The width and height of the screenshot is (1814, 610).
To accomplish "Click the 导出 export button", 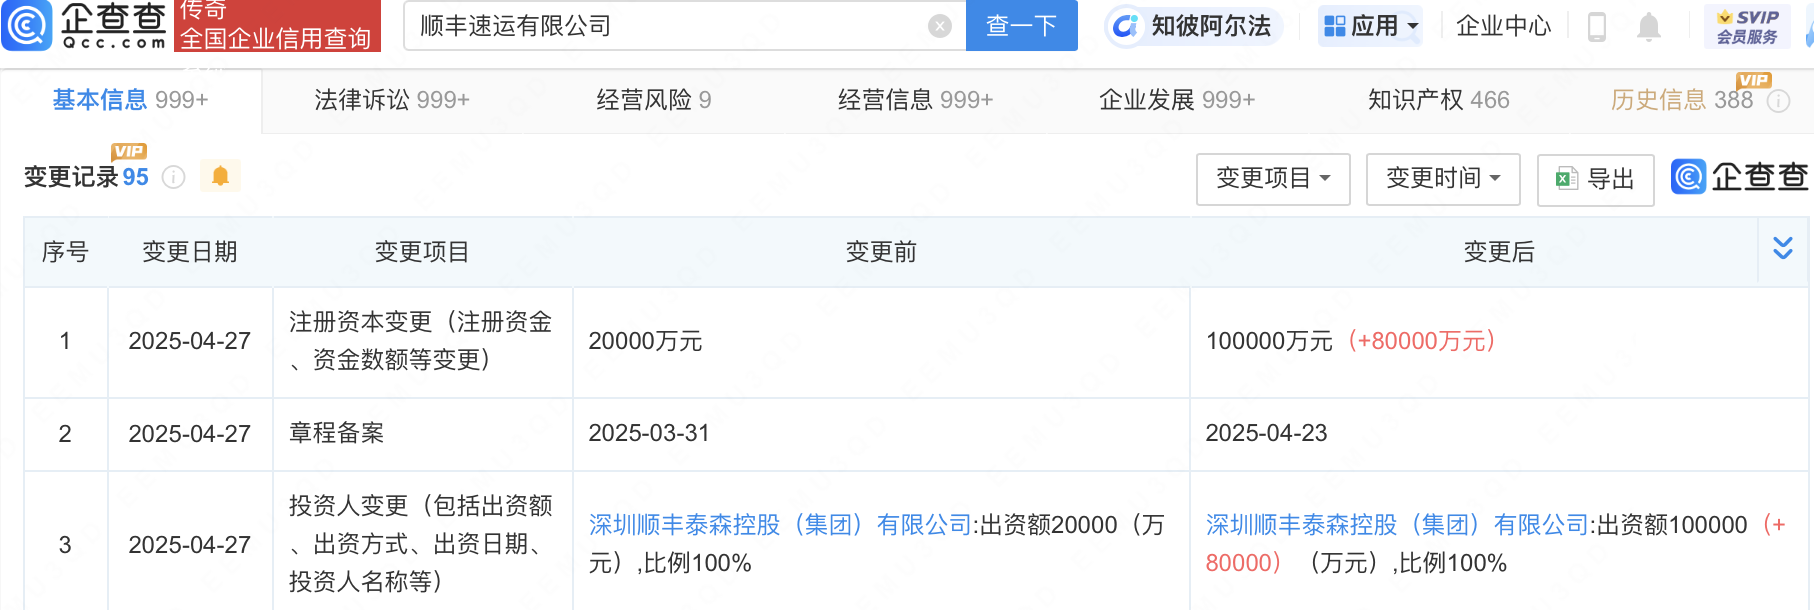I will tap(1596, 179).
